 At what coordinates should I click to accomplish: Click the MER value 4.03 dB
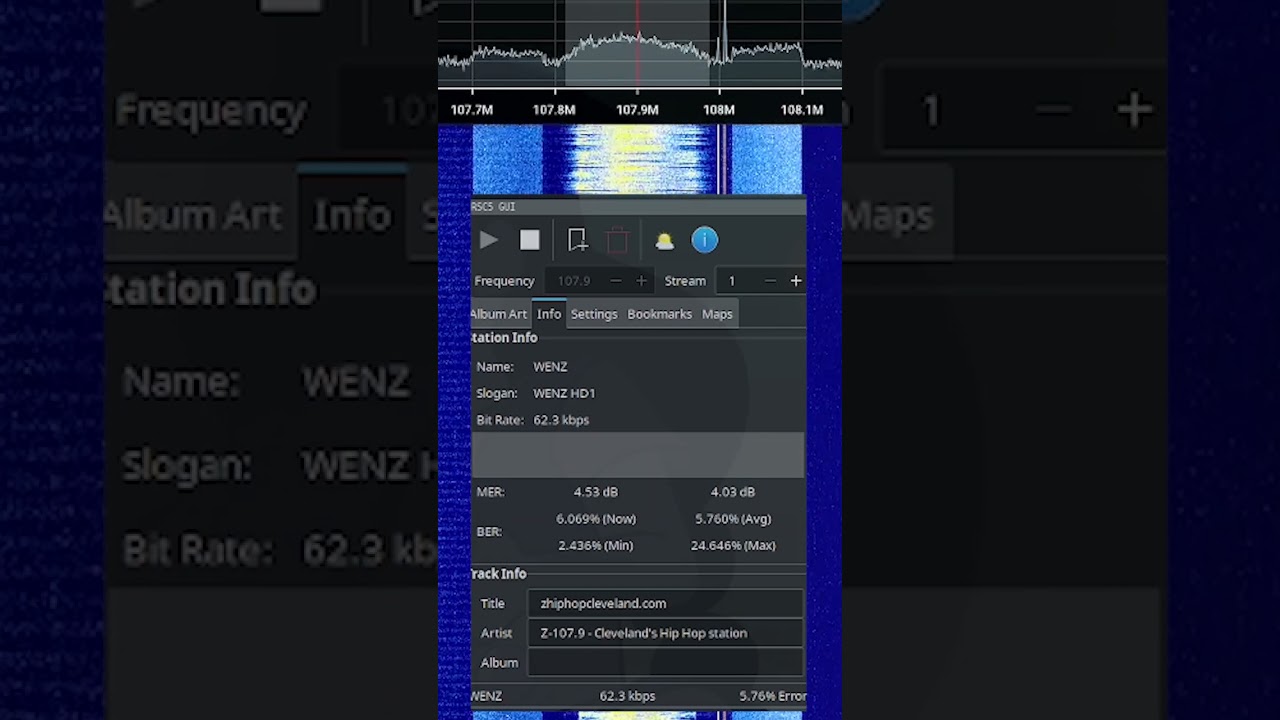[x=733, y=492]
